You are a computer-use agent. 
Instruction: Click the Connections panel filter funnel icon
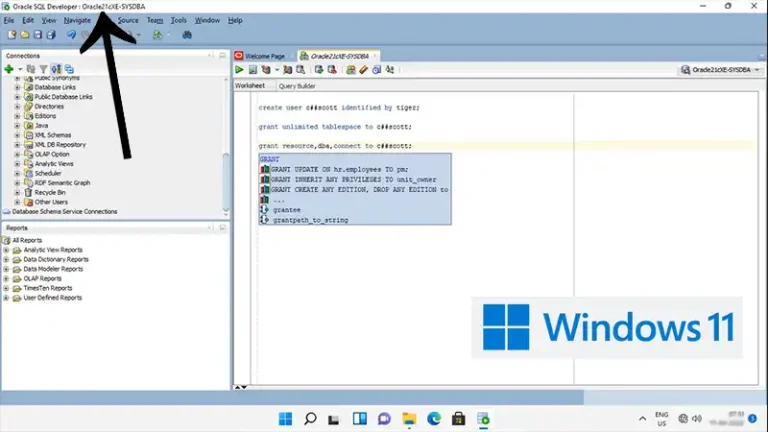pyautogui.click(x=44, y=69)
